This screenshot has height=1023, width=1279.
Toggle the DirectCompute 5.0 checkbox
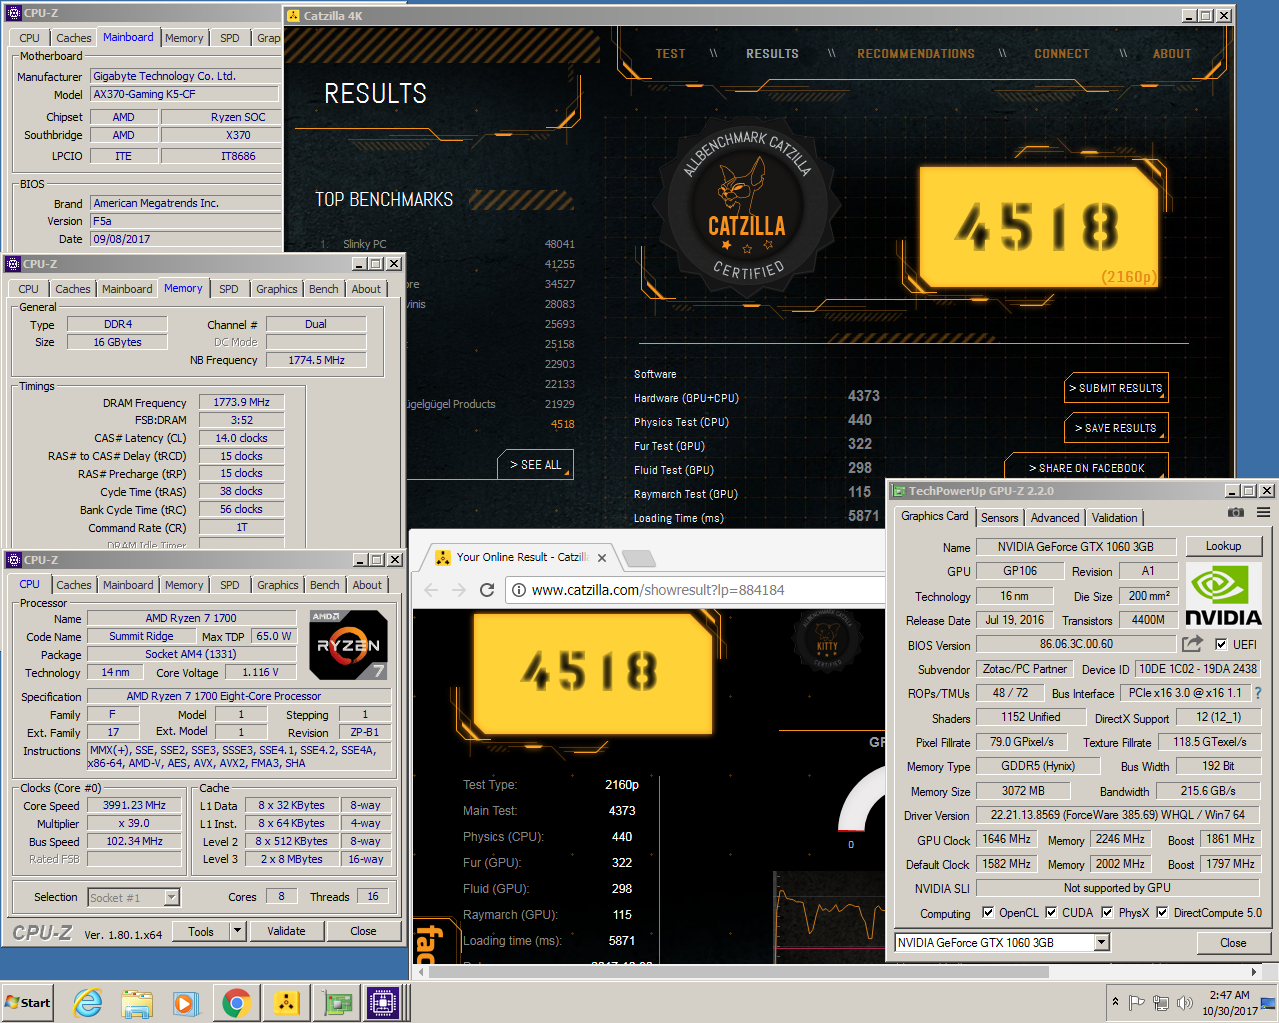[1162, 912]
